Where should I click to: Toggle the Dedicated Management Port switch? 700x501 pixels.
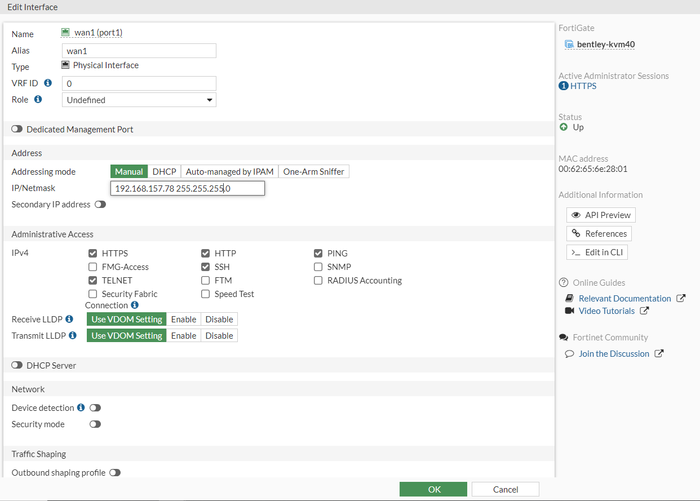click(x=17, y=129)
